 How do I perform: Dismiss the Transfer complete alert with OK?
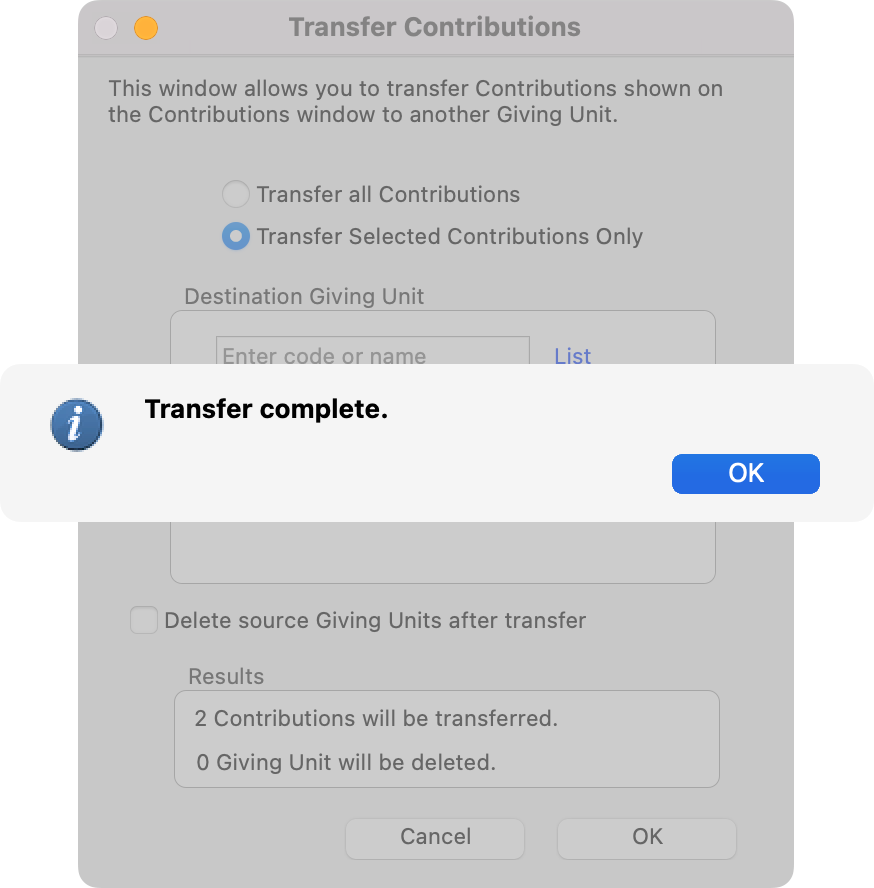(745, 474)
